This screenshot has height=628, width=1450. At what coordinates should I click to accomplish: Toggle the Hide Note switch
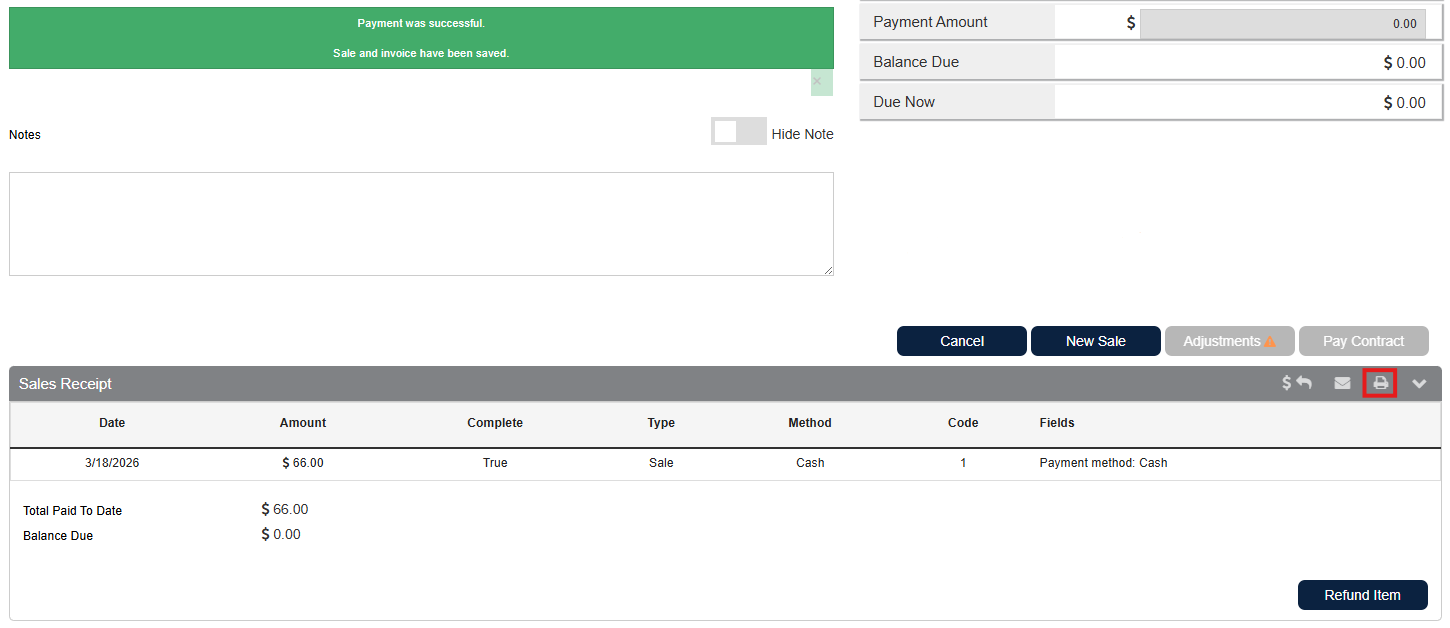(x=738, y=132)
